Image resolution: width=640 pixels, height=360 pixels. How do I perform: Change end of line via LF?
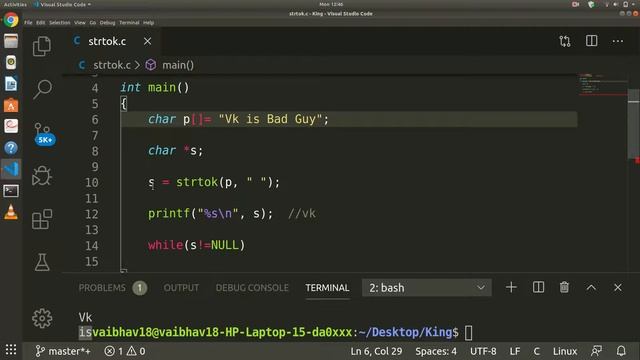click(x=515, y=351)
